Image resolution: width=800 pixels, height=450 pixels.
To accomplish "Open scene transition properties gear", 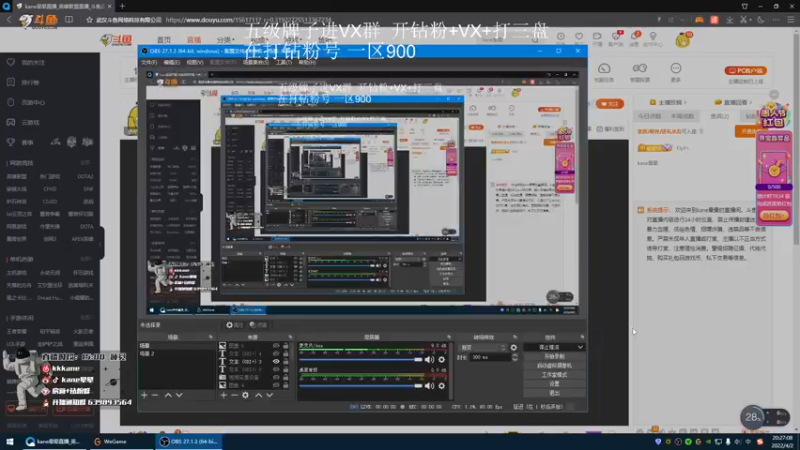I will [514, 347].
